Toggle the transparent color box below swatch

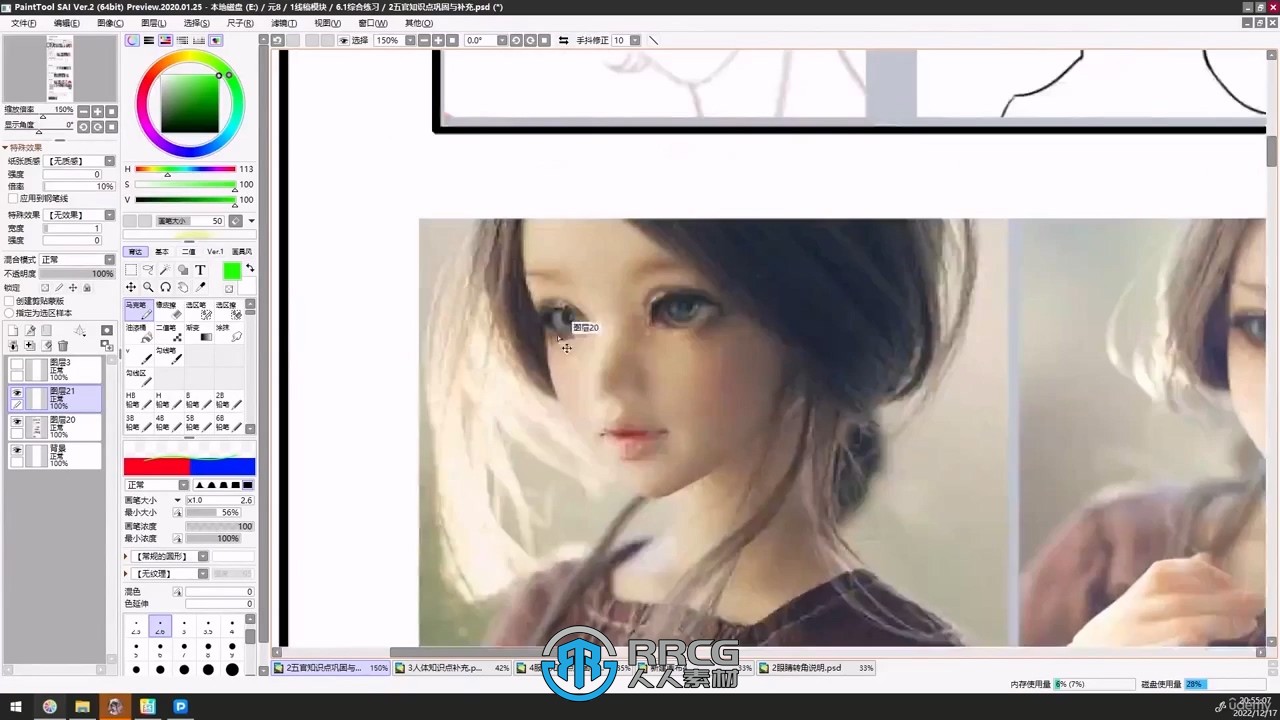coord(229,288)
